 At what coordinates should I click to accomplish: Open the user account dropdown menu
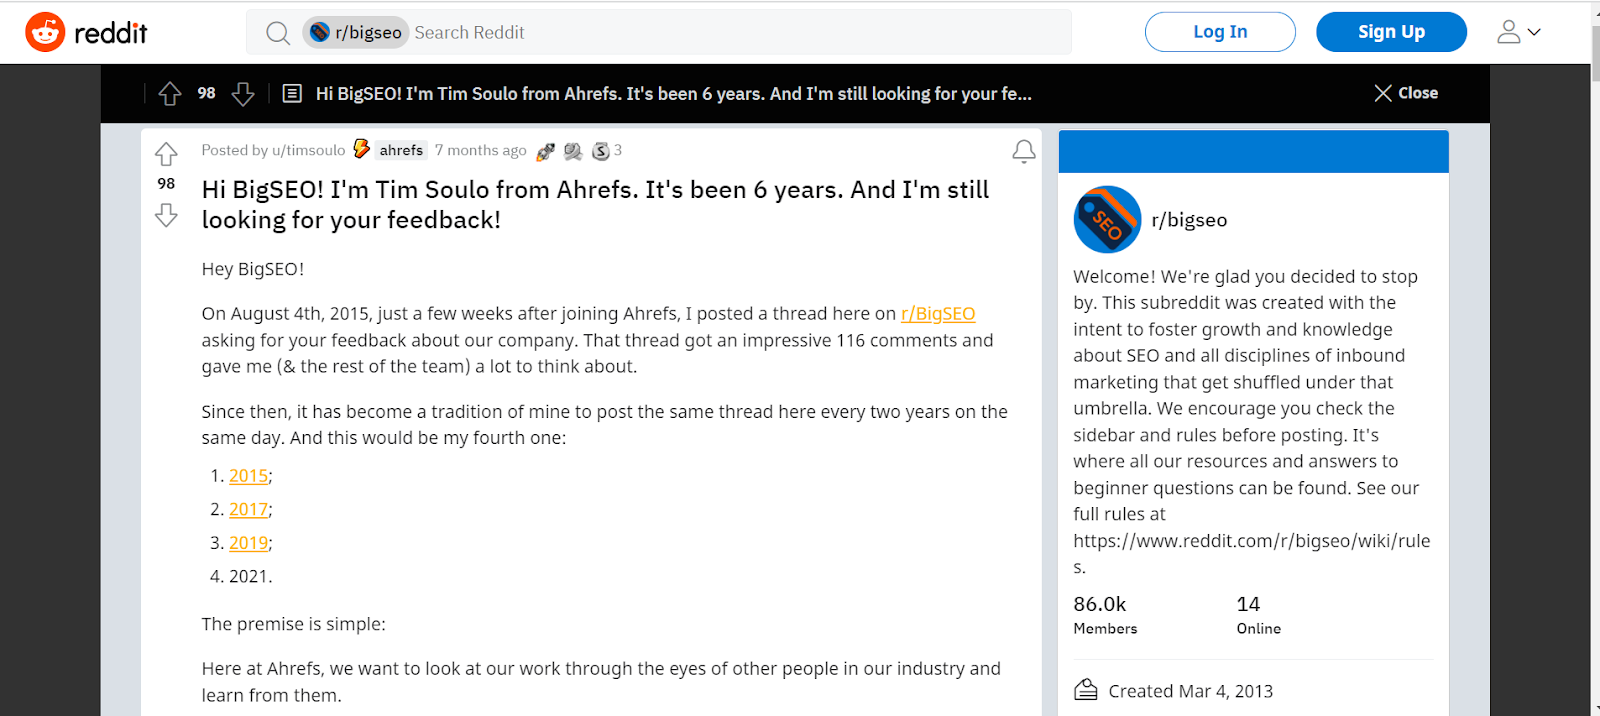tap(1518, 33)
